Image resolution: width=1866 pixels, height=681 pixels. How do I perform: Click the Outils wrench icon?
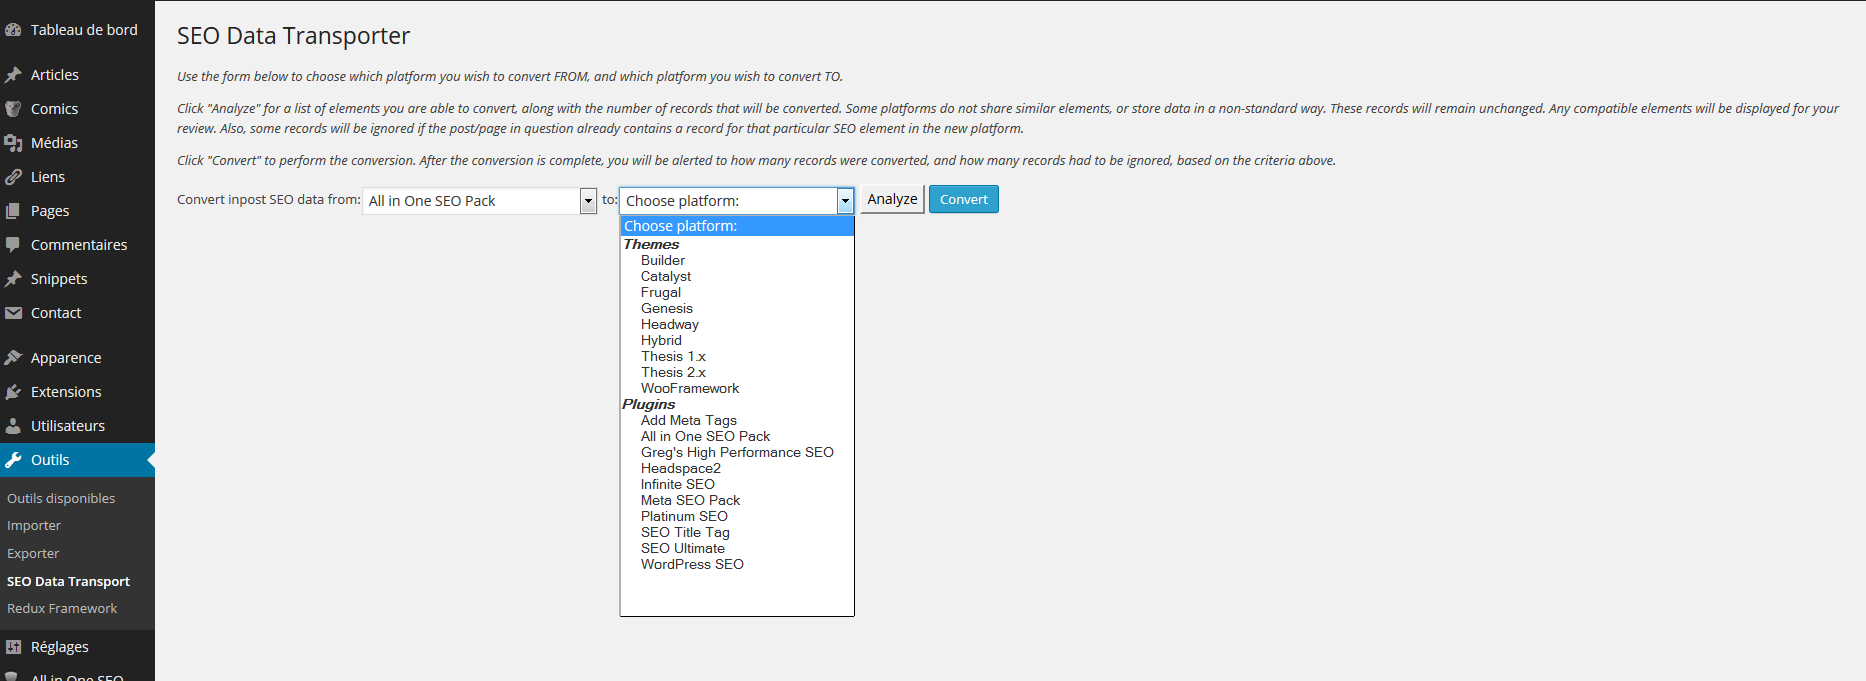(x=13, y=460)
